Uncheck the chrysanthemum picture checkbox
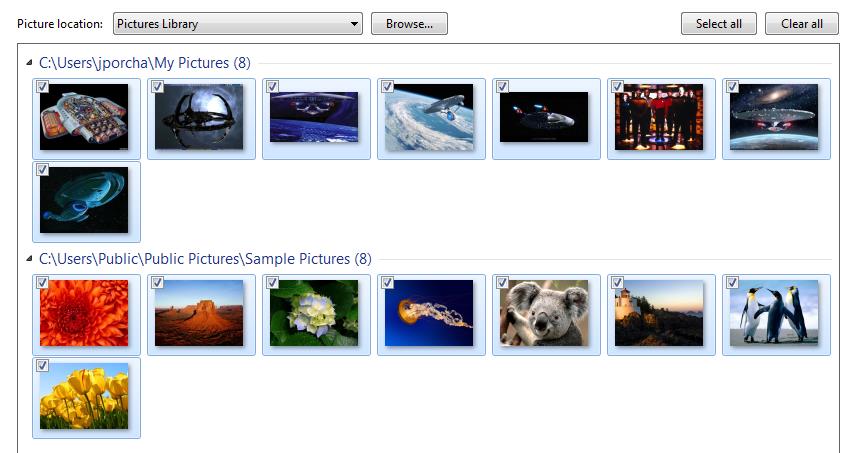The image size is (853, 453). tap(42, 282)
